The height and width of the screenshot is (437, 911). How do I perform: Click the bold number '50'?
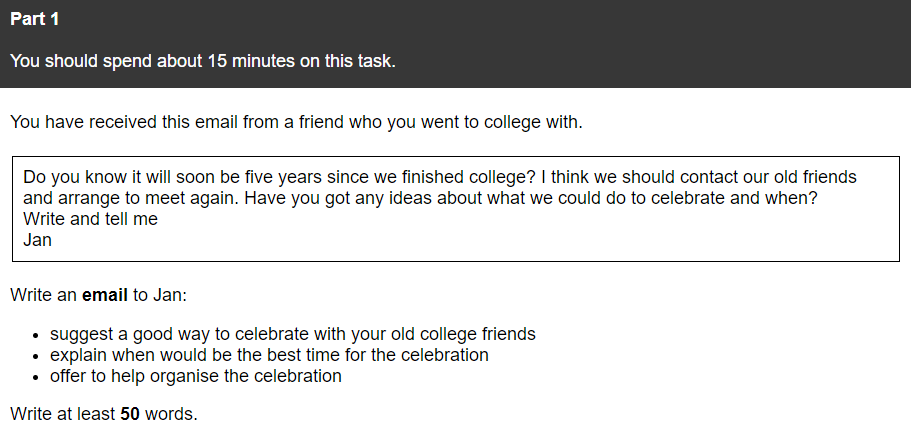130,414
